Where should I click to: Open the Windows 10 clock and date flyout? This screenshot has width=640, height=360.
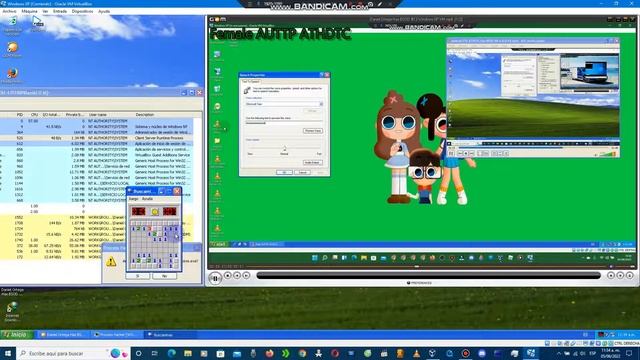click(611, 353)
